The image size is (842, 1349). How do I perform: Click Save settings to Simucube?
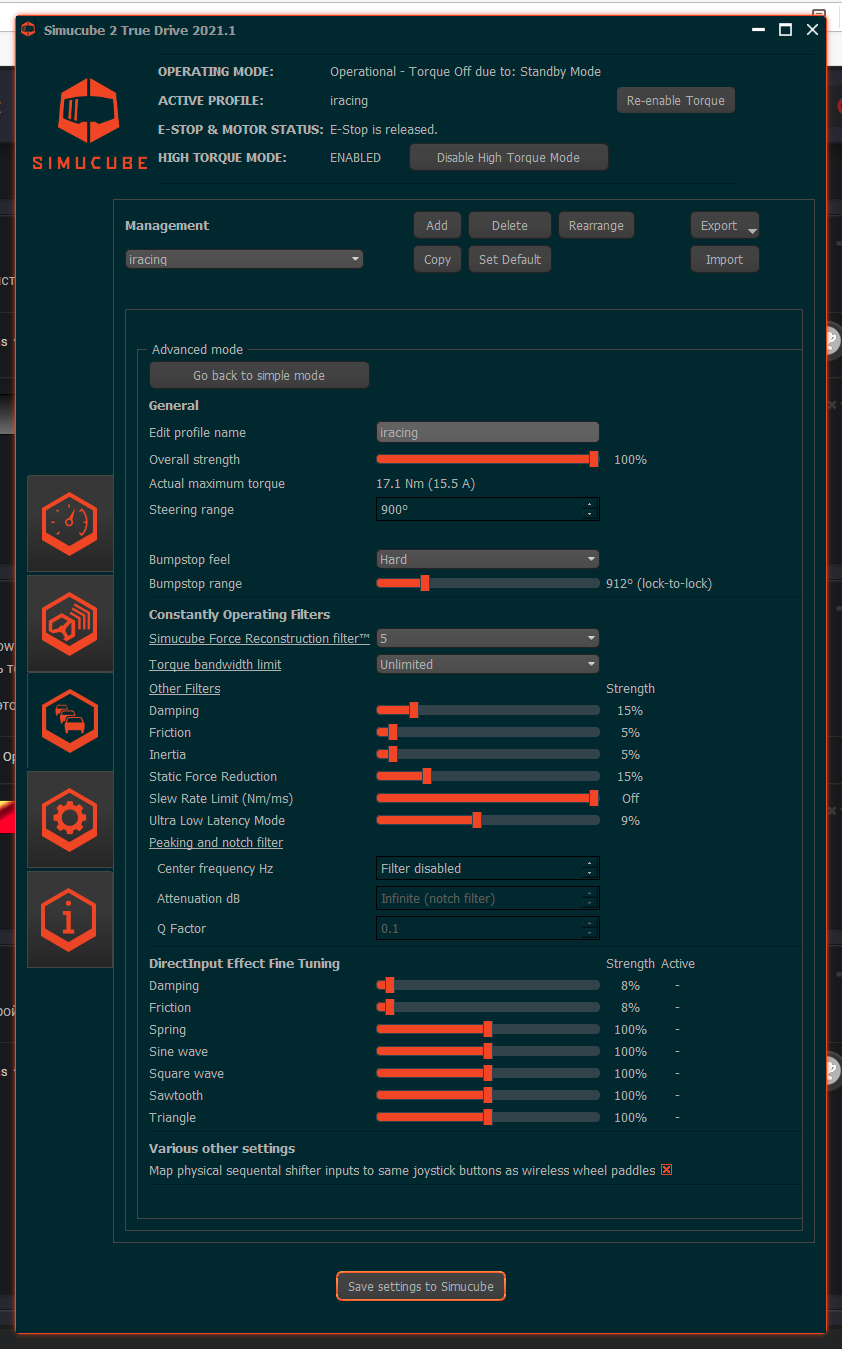(420, 1286)
